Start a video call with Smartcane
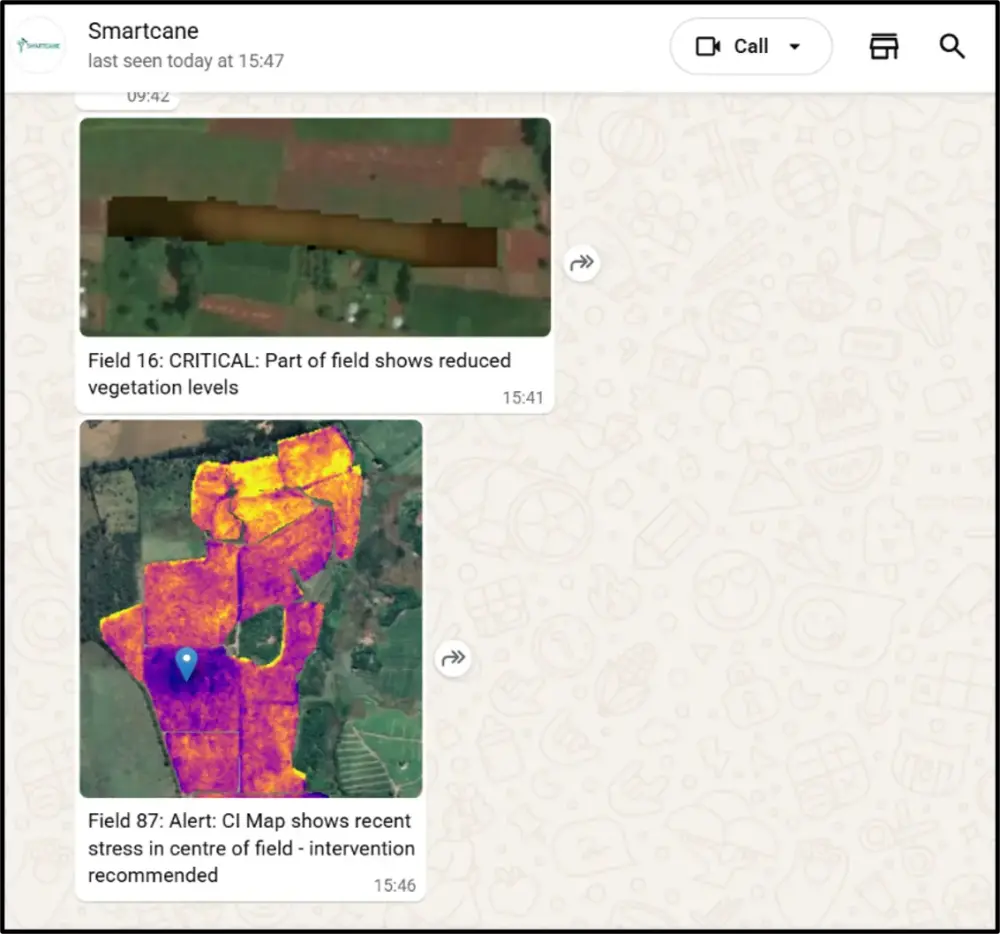Viewport: 1000px width, 934px height. click(732, 47)
